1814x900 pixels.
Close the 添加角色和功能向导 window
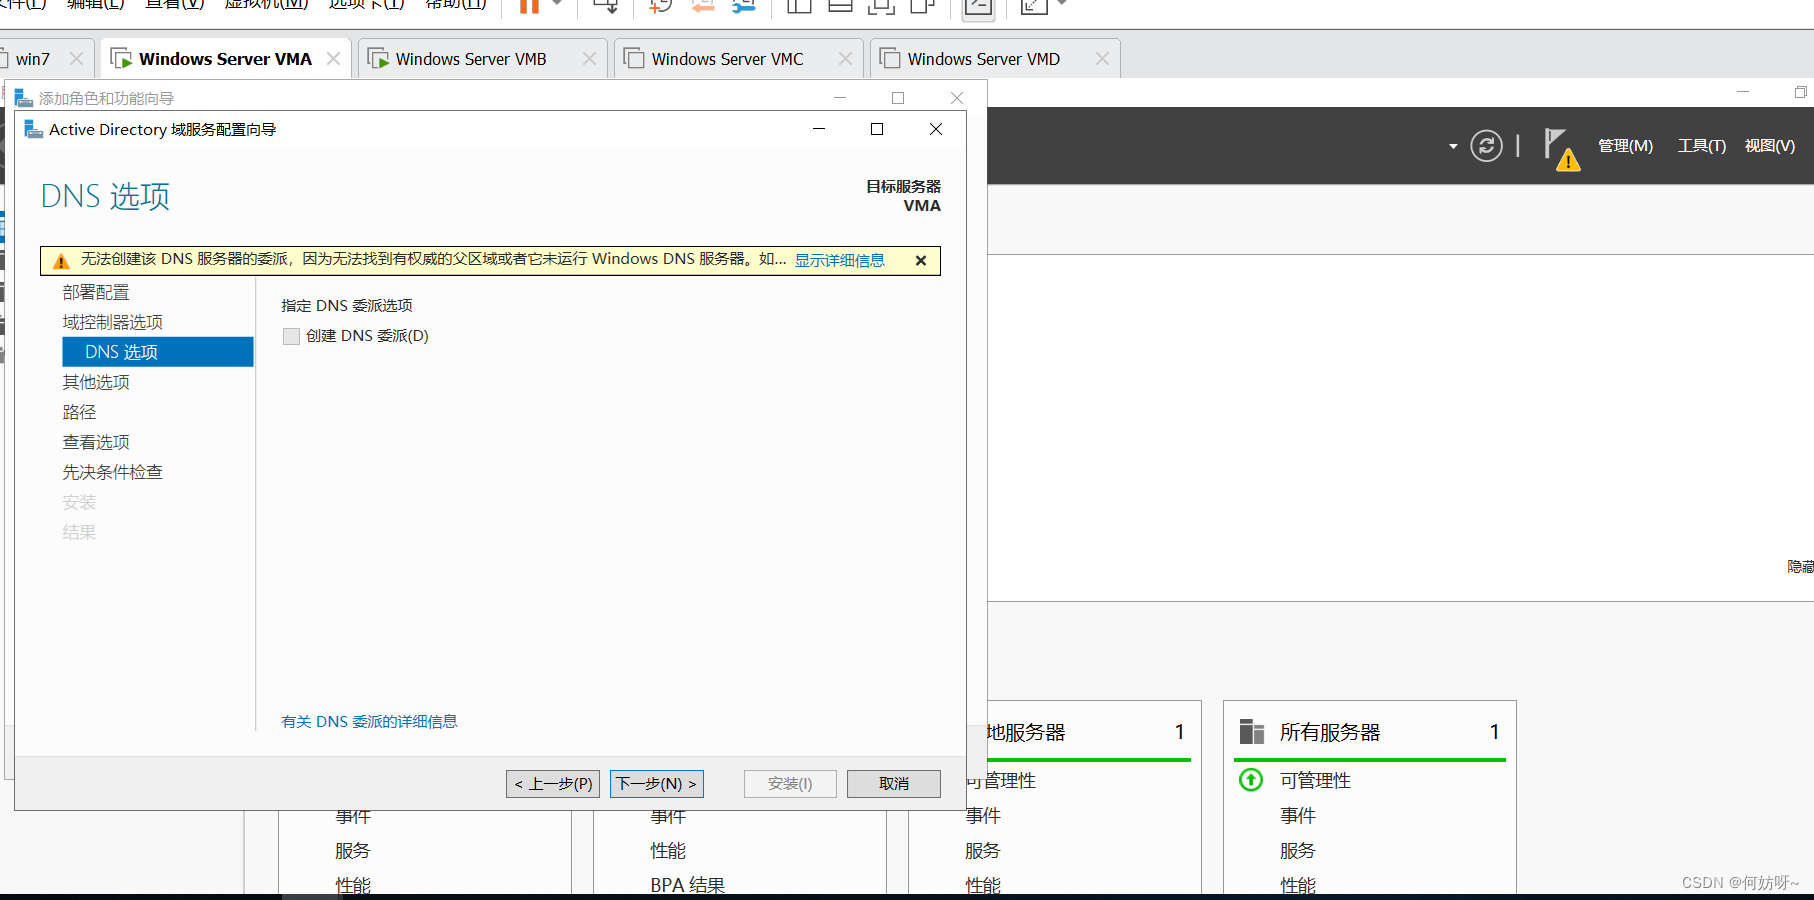click(957, 98)
